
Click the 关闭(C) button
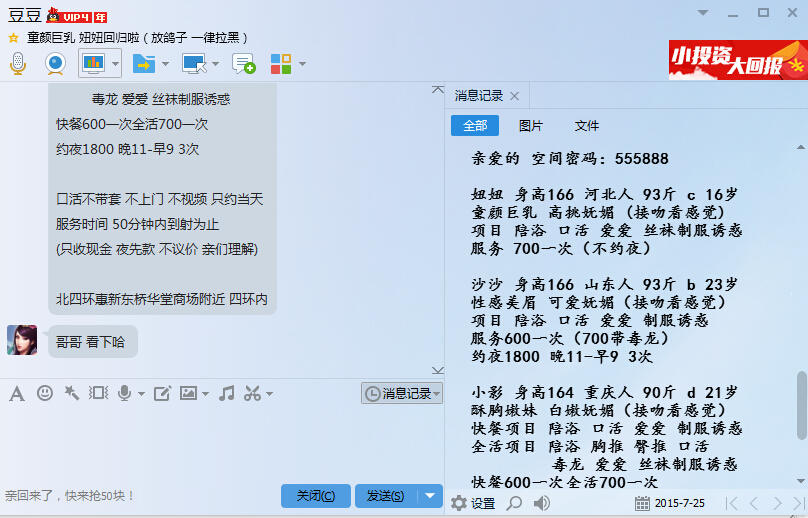(x=316, y=496)
